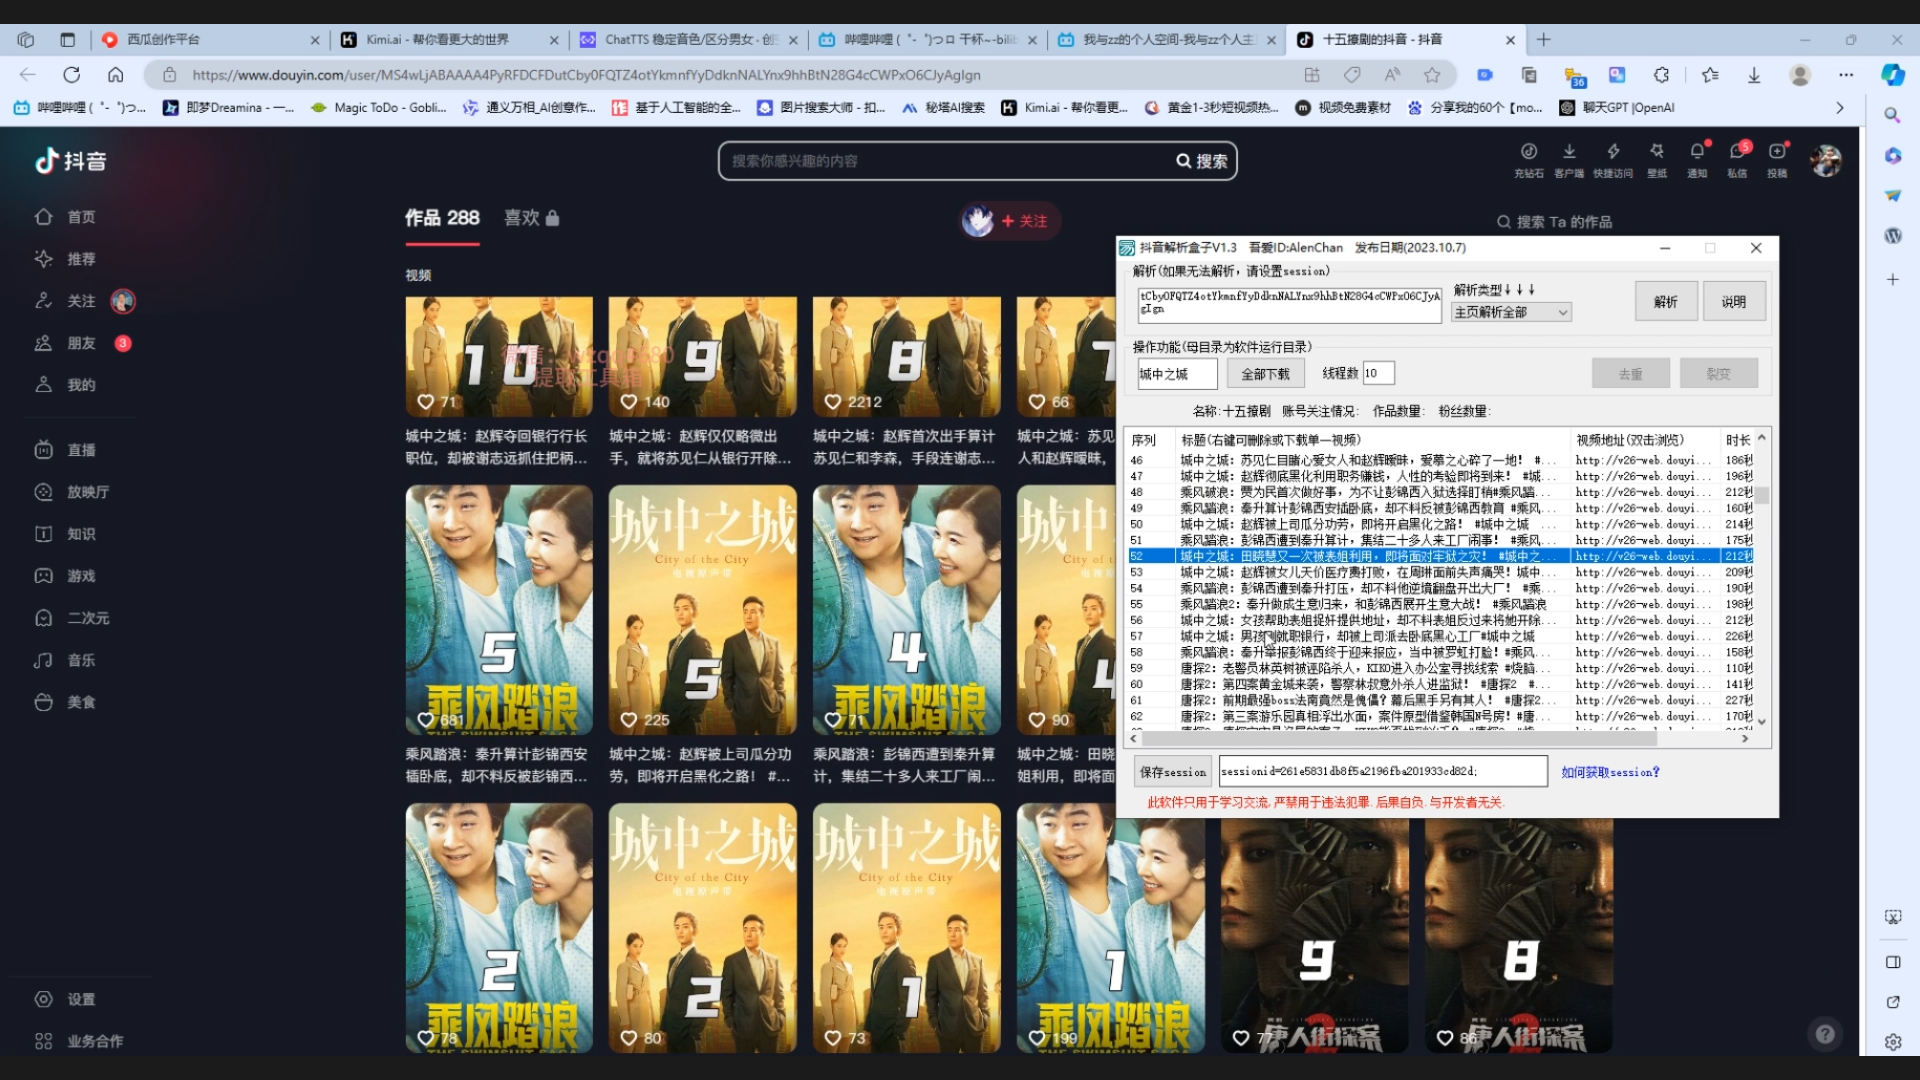Click the 解析 button
The height and width of the screenshot is (1080, 1920).
click(x=1665, y=302)
